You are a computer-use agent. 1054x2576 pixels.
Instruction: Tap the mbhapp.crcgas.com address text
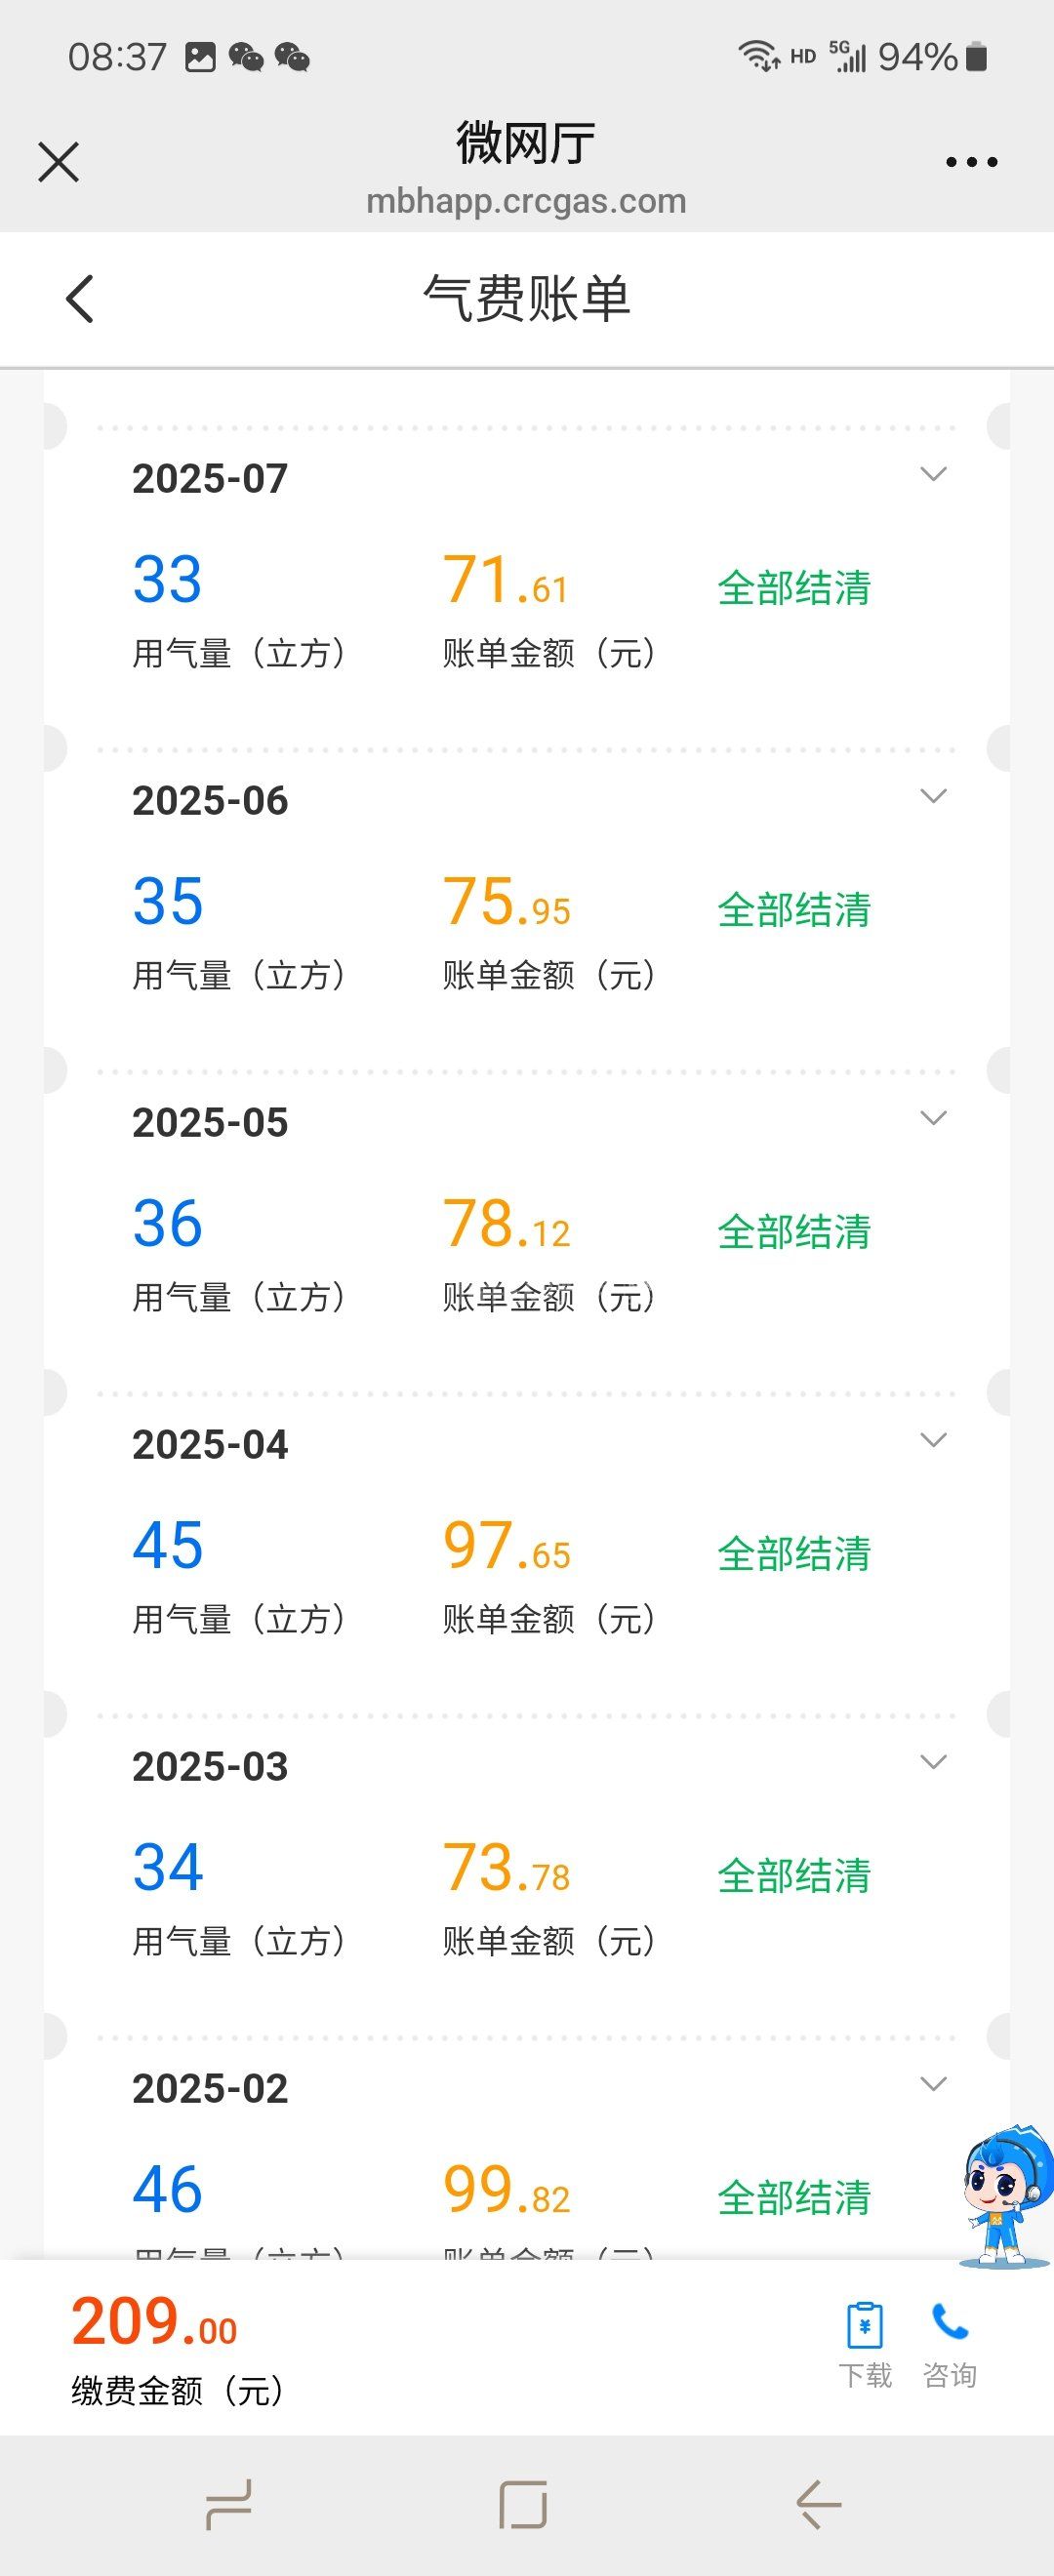coord(526,202)
